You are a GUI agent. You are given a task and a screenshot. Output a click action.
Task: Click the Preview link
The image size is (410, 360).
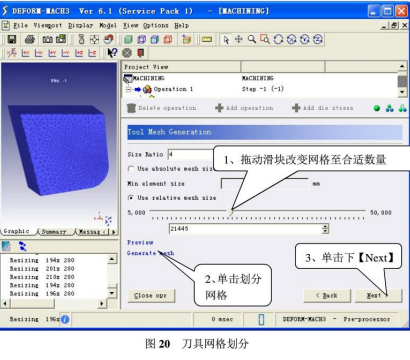140,242
